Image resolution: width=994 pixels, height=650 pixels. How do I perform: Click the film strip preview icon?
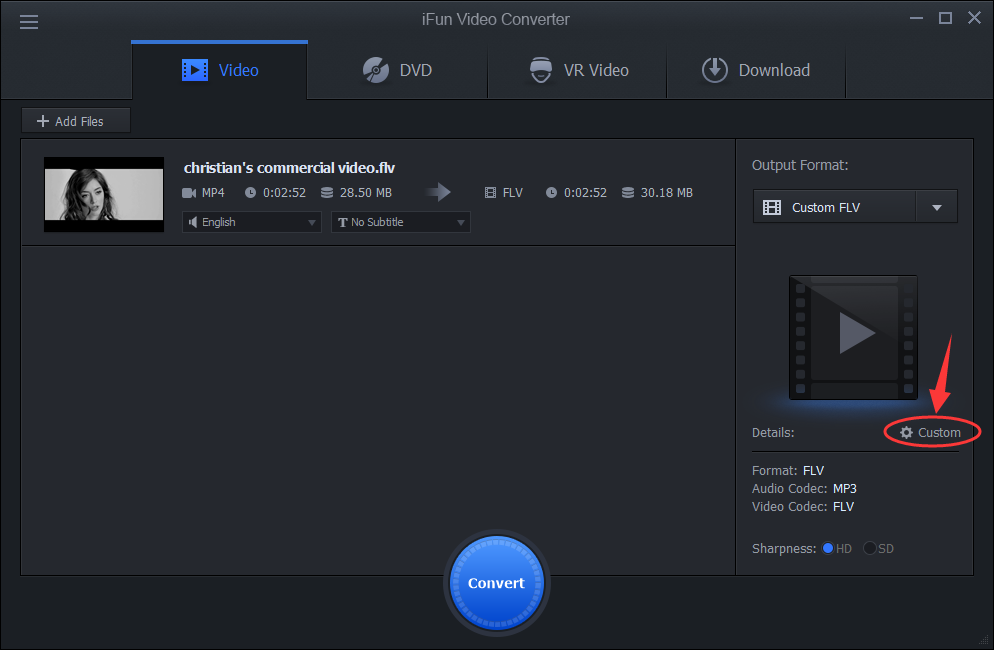coord(853,337)
